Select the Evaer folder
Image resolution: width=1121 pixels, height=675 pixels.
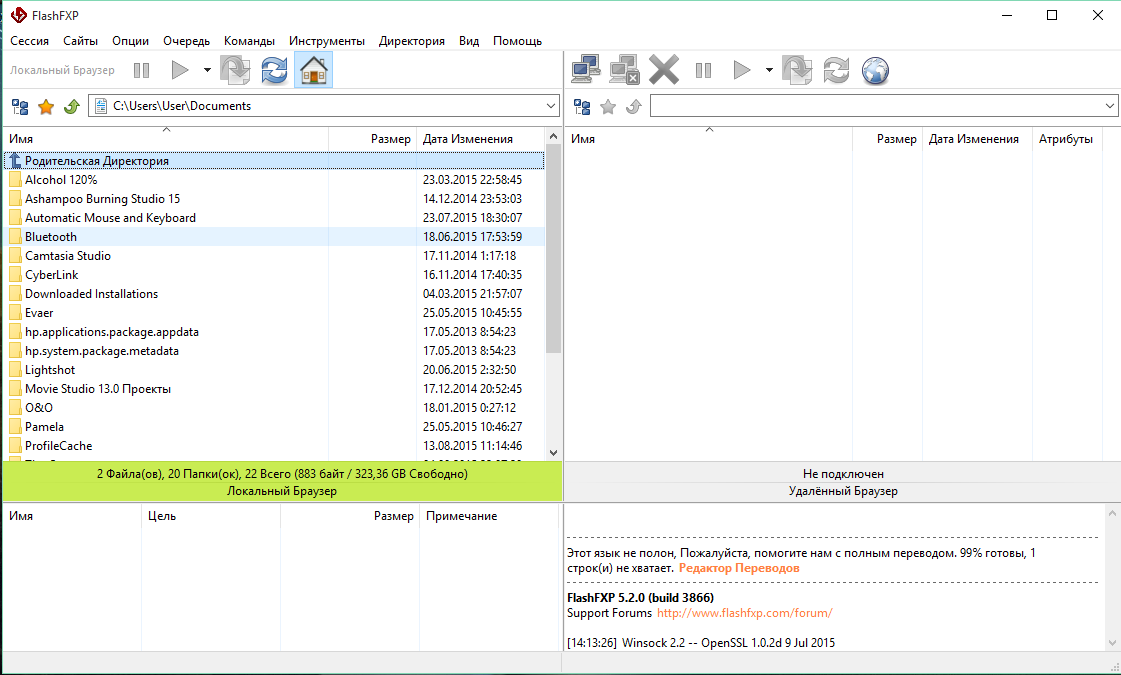point(274,312)
